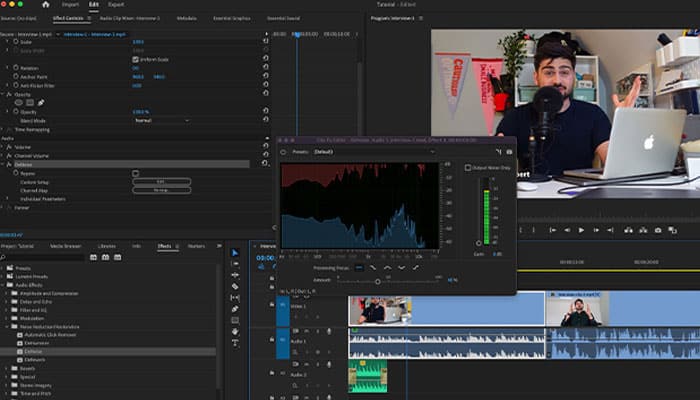This screenshot has height=400, width=700.
Task: Click the first Video 1 clip thumbnail
Action: pos(380,310)
